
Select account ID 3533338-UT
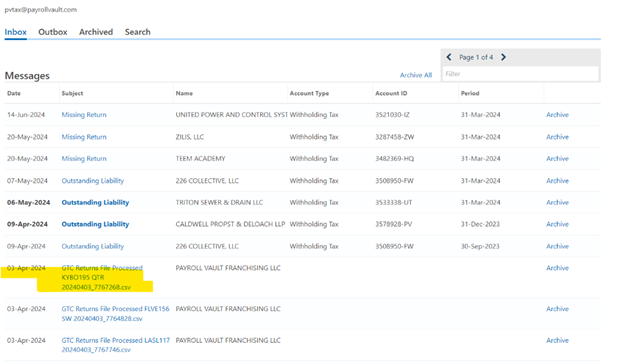click(394, 202)
